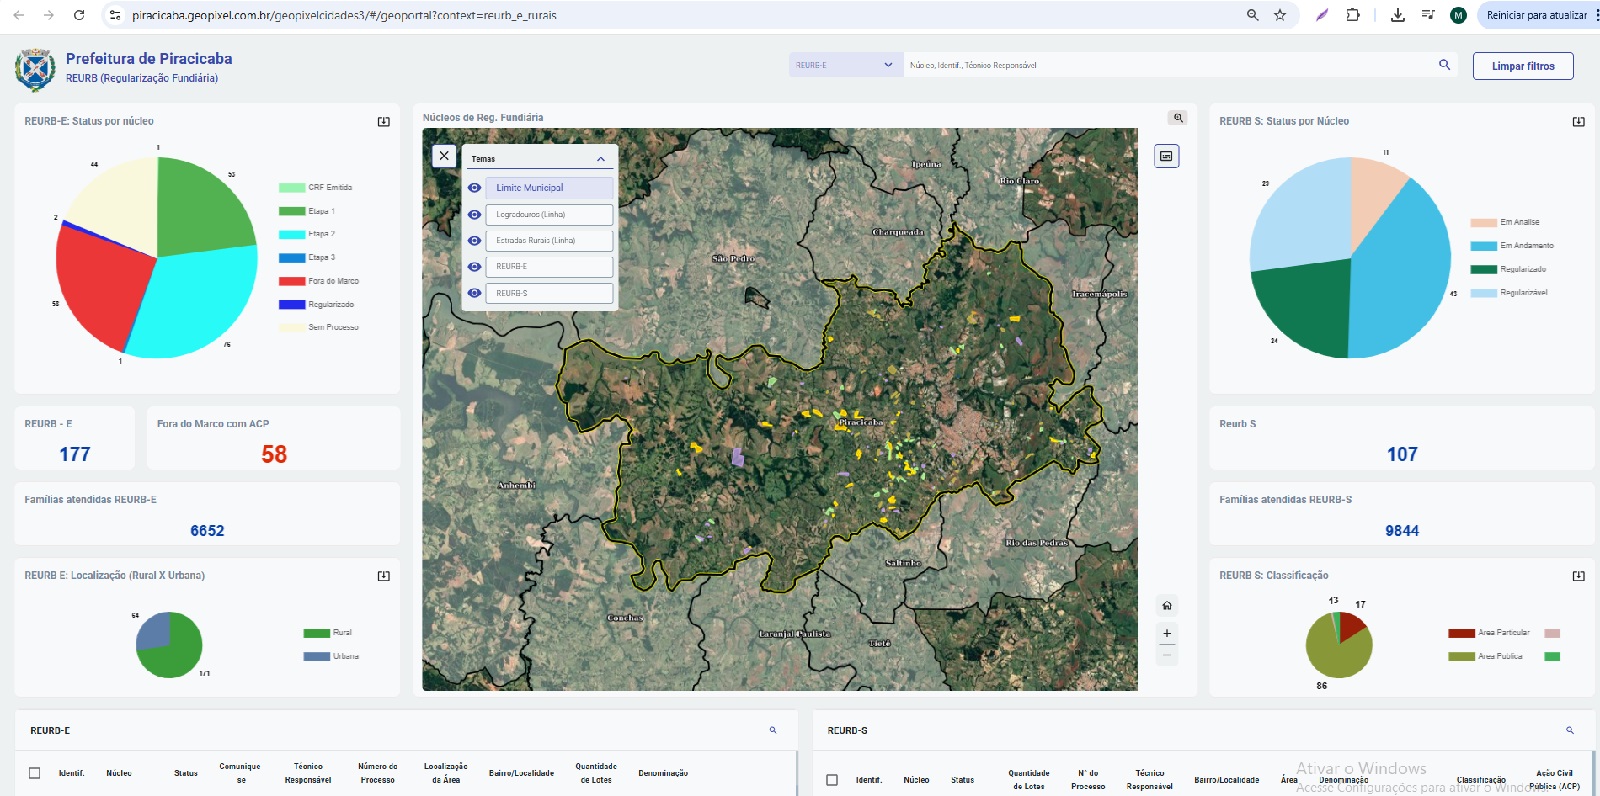Click the Em Andamento legend swatch

click(1483, 246)
